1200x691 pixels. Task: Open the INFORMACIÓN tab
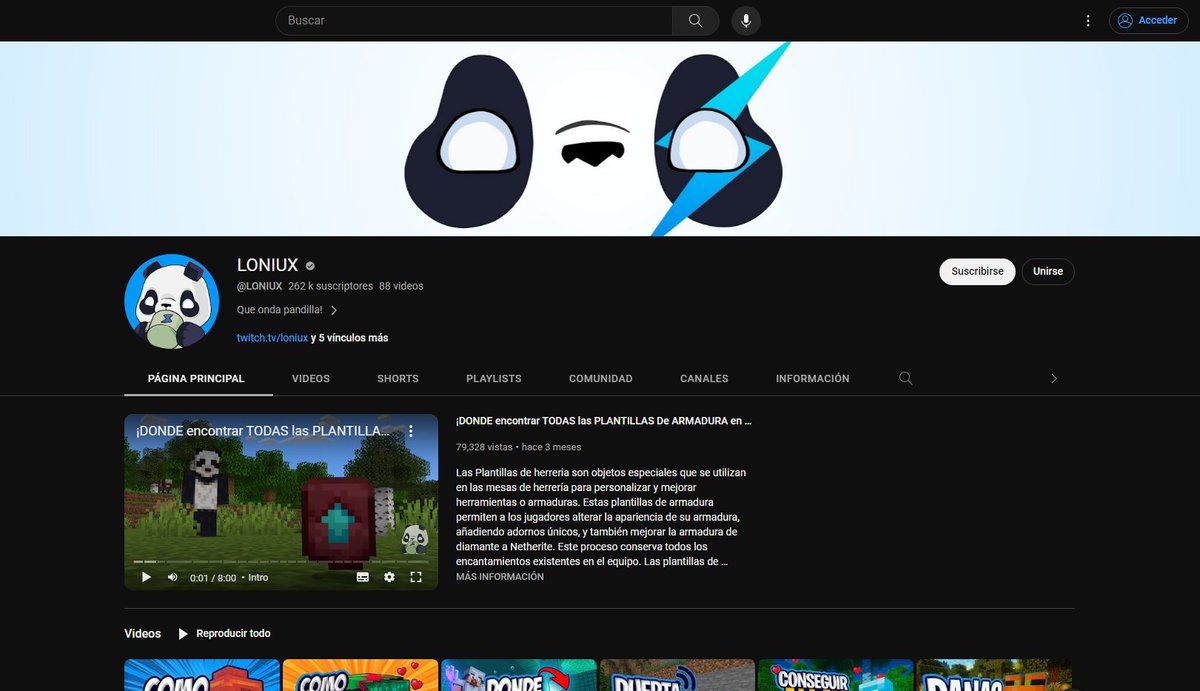coord(813,379)
